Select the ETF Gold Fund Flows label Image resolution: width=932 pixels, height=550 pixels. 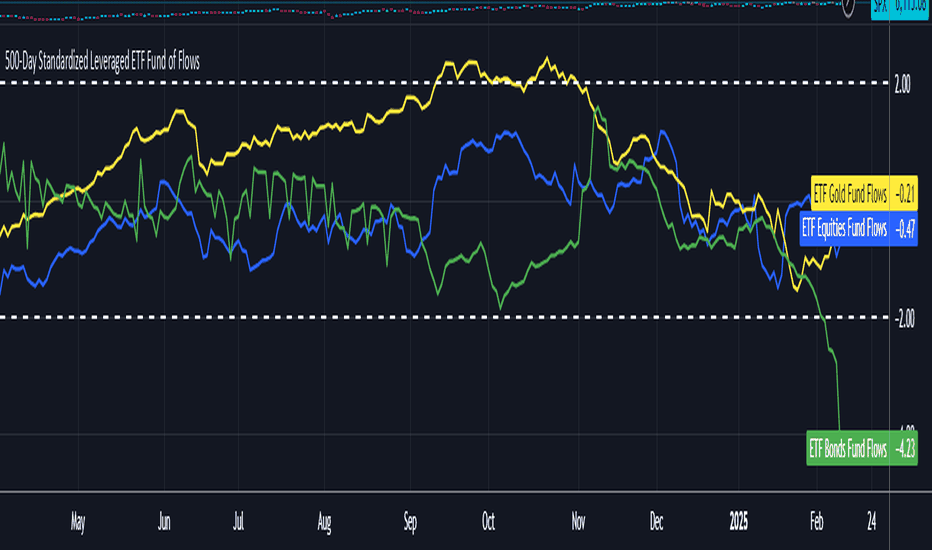click(850, 194)
